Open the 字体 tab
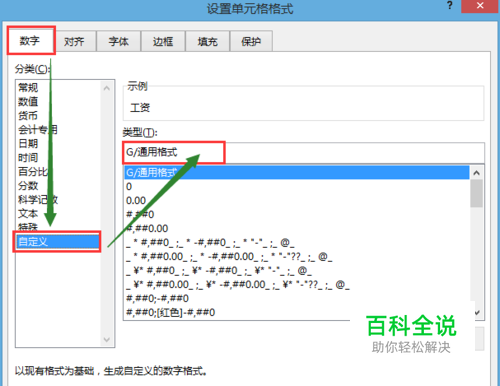 [118, 41]
